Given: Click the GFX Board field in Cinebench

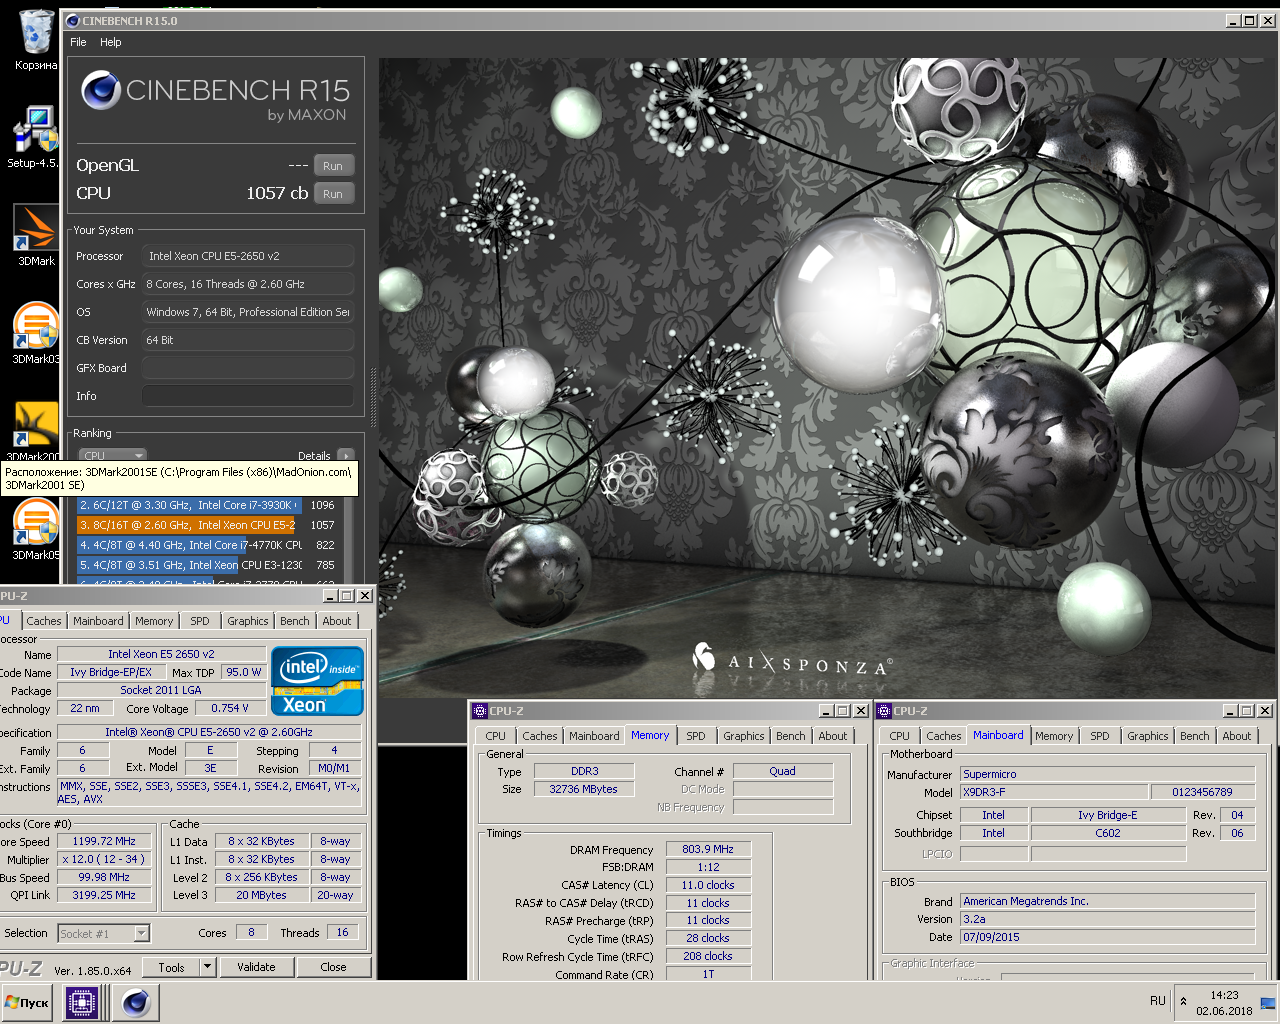Looking at the screenshot, I should click(248, 368).
